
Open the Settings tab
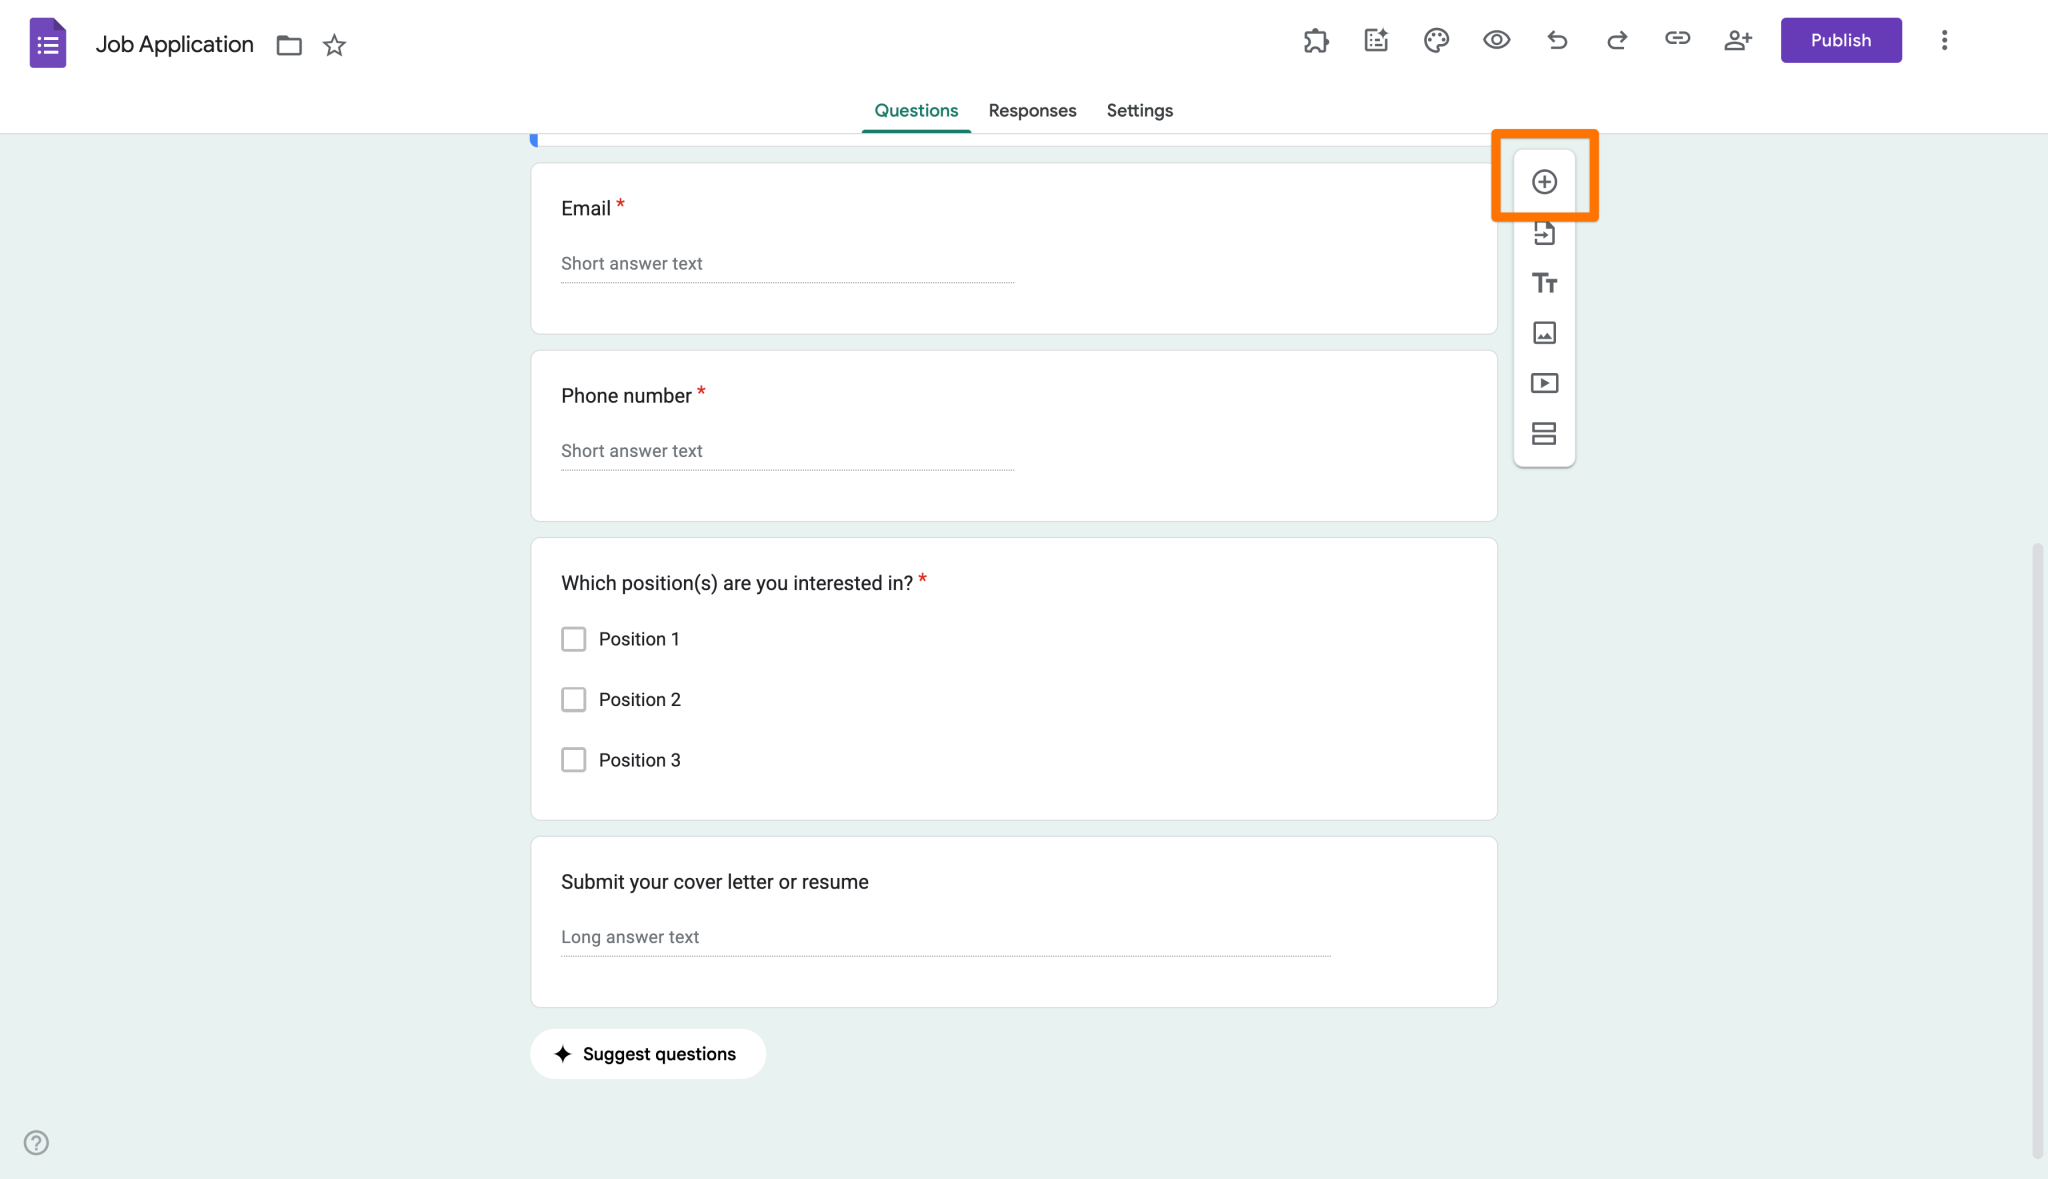tap(1139, 110)
